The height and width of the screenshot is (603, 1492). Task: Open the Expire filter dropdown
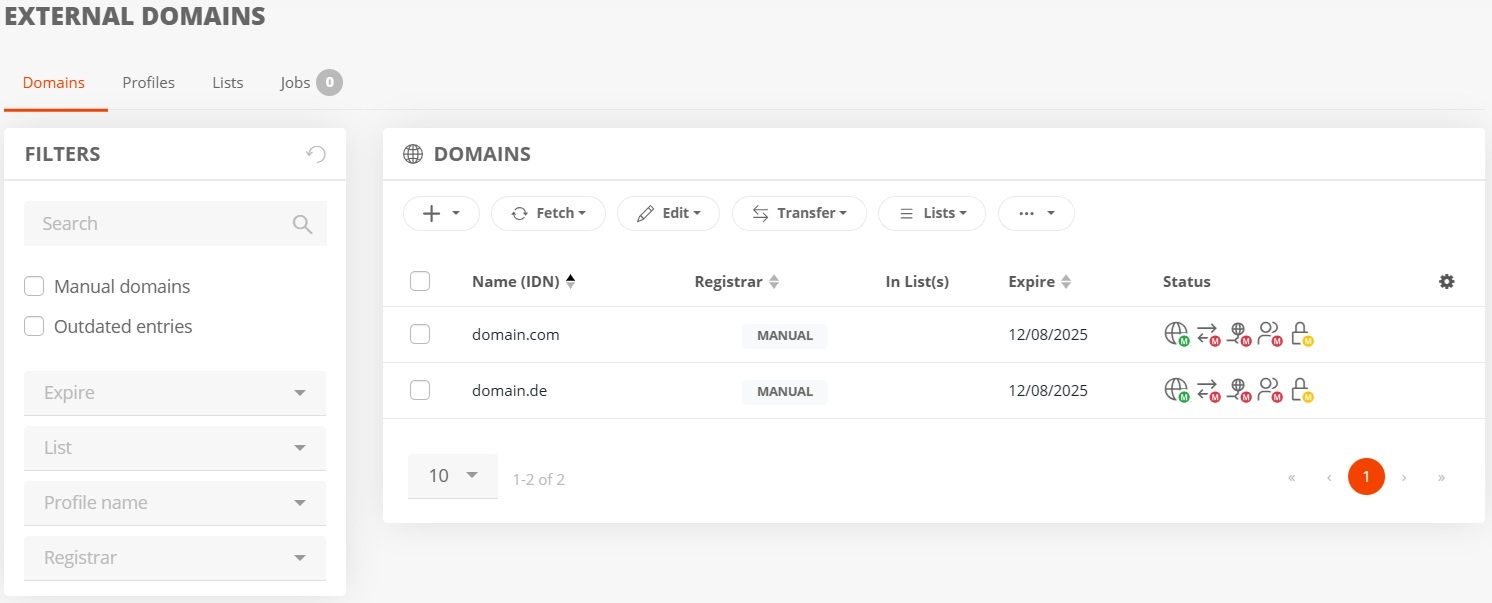pos(175,393)
